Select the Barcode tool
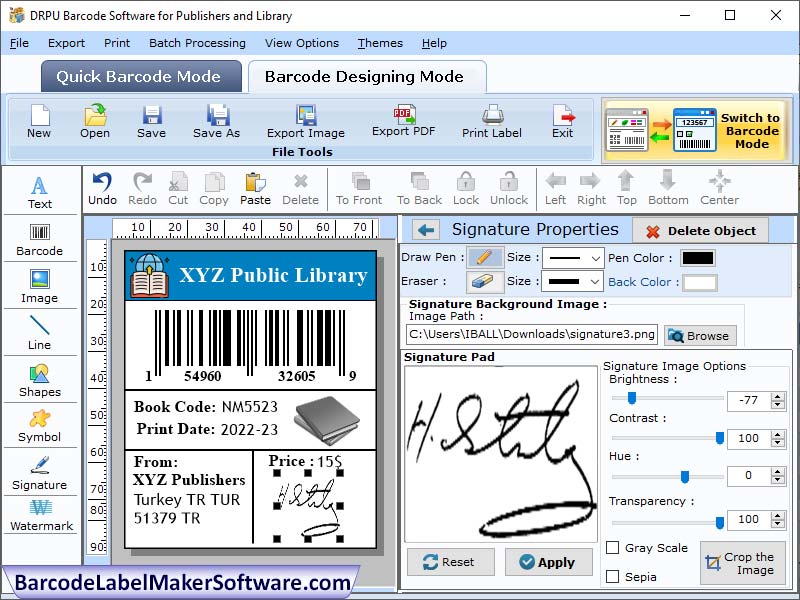Viewport: 800px width, 600px height. (40, 237)
